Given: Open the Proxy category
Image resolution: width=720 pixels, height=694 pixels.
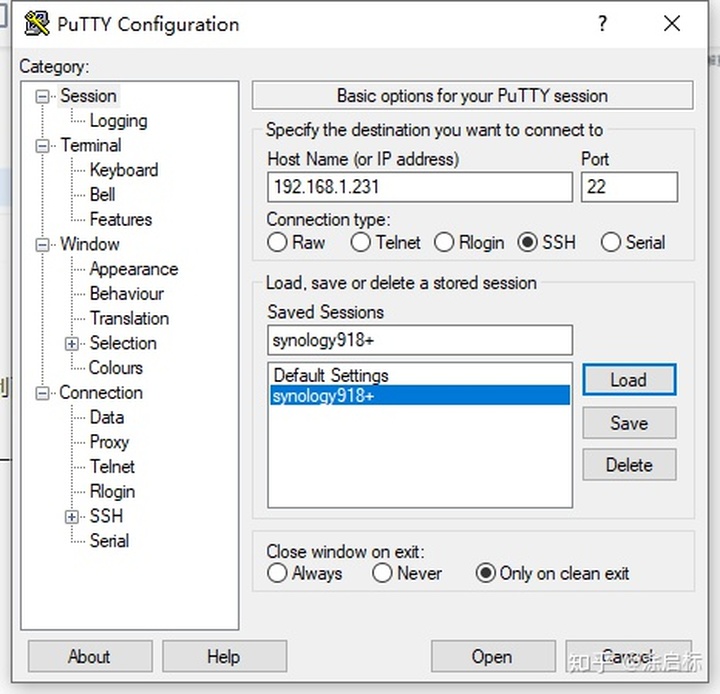Looking at the screenshot, I should [109, 442].
